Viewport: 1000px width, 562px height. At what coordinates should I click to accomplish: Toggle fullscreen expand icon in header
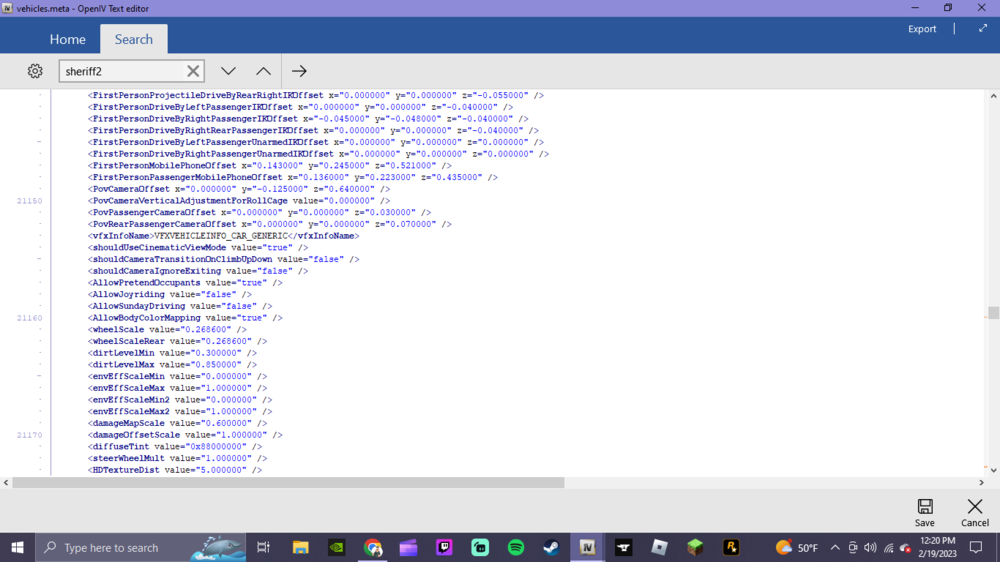click(x=983, y=28)
